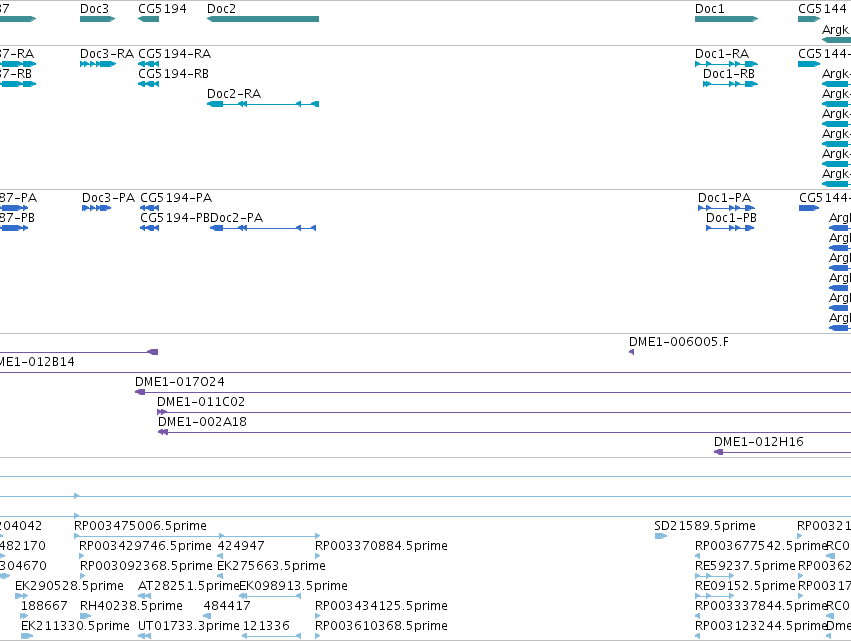Click the Doc2 gene bar
This screenshot has width=851, height=641.
coord(263,19)
